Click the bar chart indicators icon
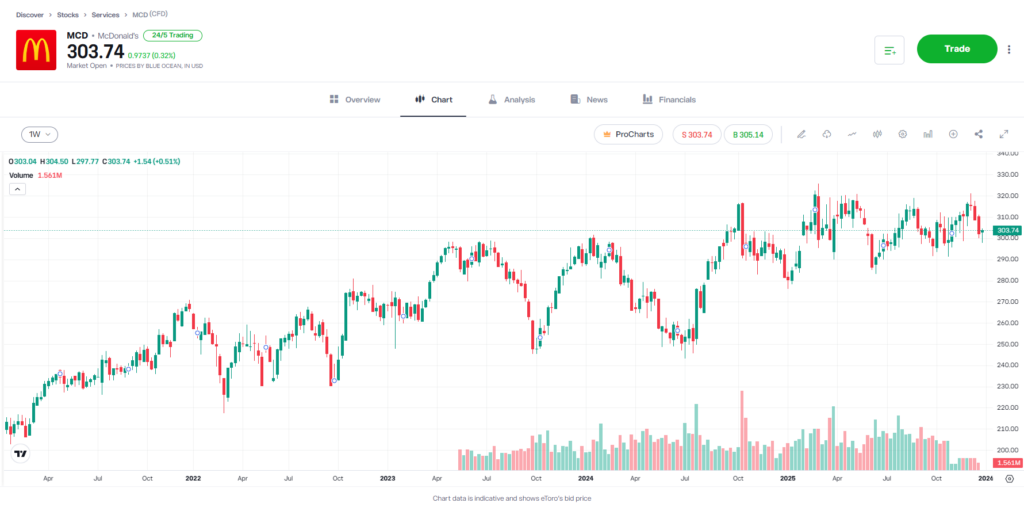Screen dimensions: 1024x507 [x=928, y=134]
